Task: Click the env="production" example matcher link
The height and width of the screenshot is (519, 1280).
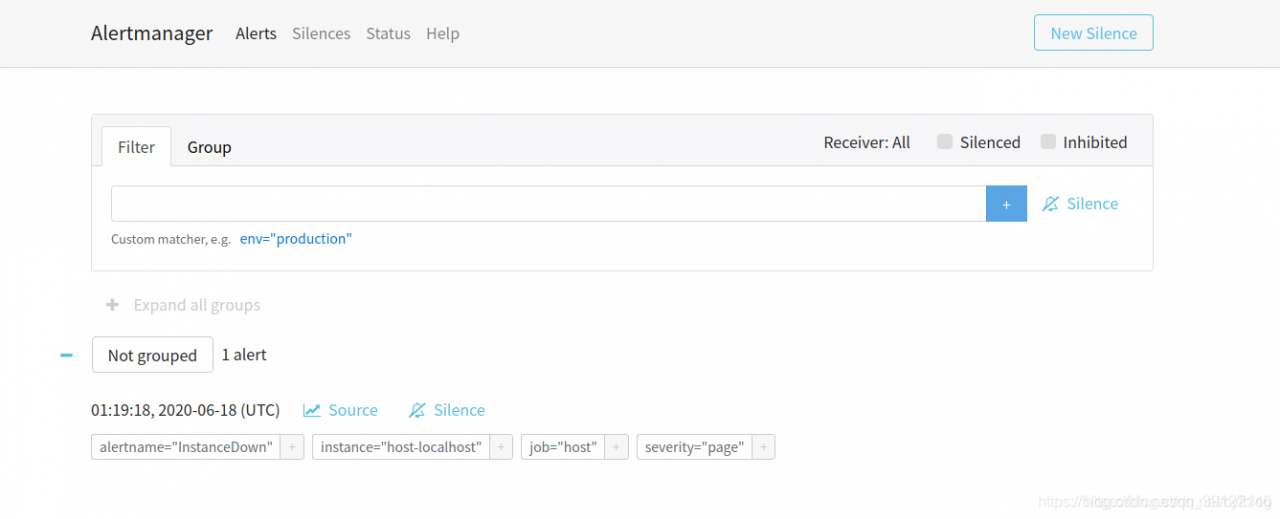Action: pos(296,239)
